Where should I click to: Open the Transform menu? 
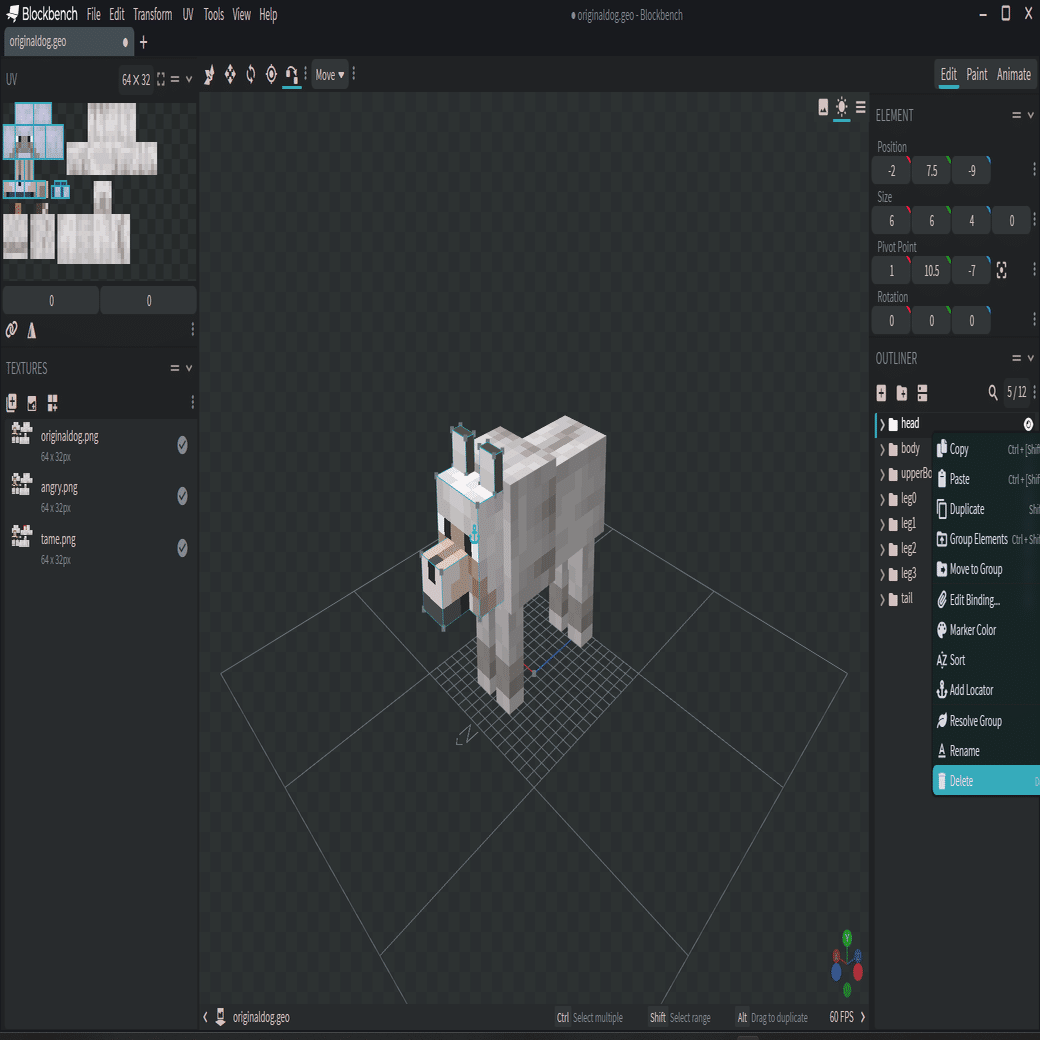[153, 14]
